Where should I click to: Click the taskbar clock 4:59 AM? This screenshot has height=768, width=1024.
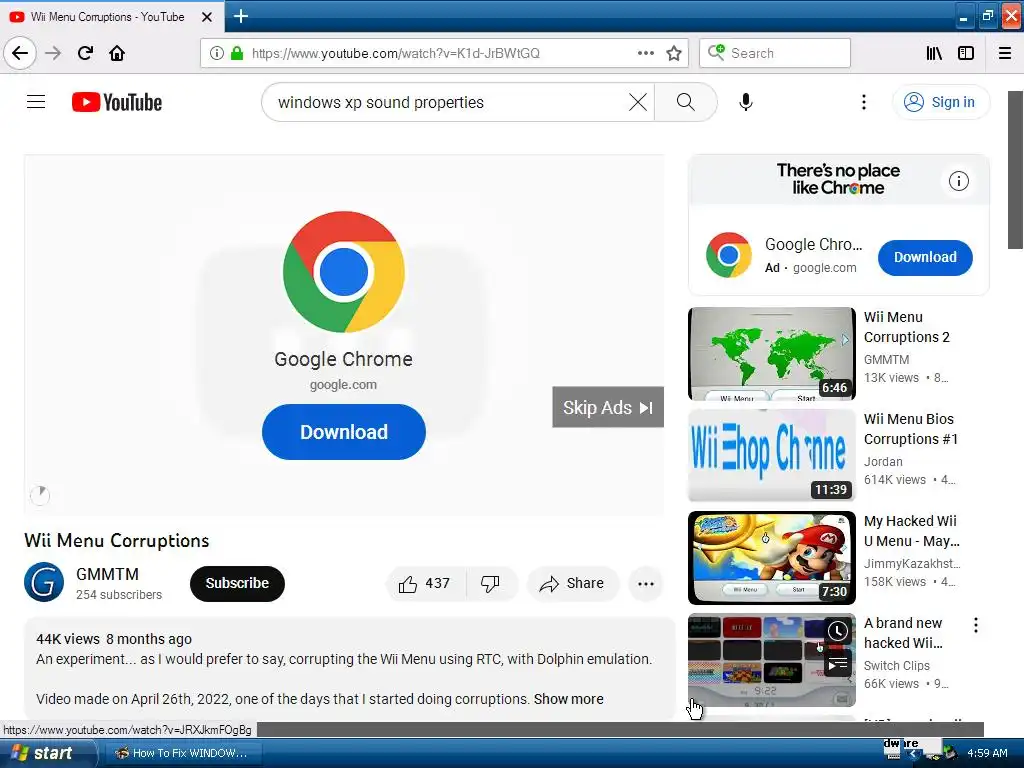pyautogui.click(x=987, y=753)
